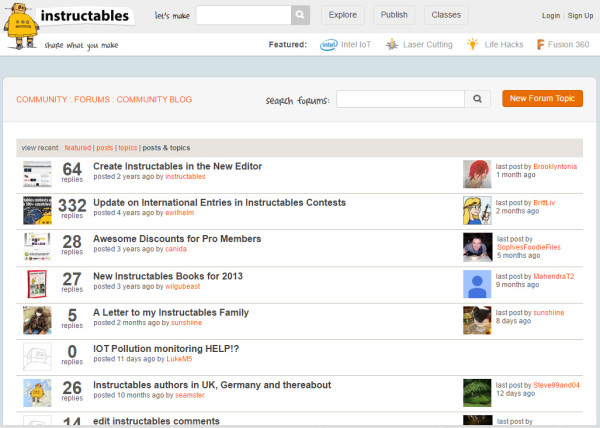Visit author canida profile

(x=176, y=249)
